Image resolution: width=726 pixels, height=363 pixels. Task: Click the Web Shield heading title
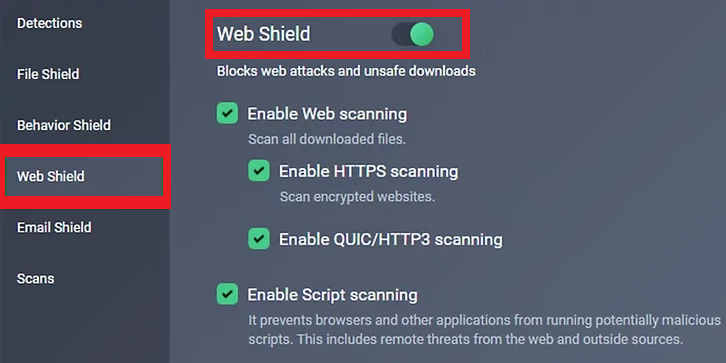264,34
